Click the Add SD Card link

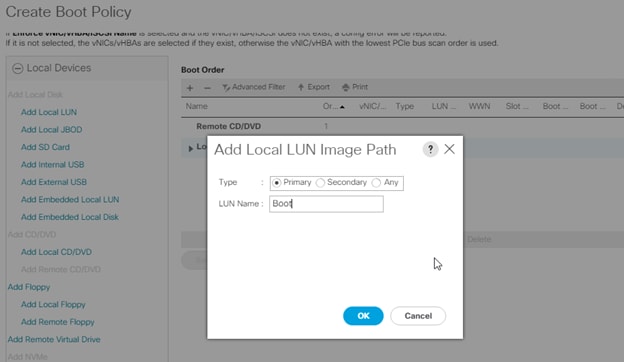coord(45,147)
